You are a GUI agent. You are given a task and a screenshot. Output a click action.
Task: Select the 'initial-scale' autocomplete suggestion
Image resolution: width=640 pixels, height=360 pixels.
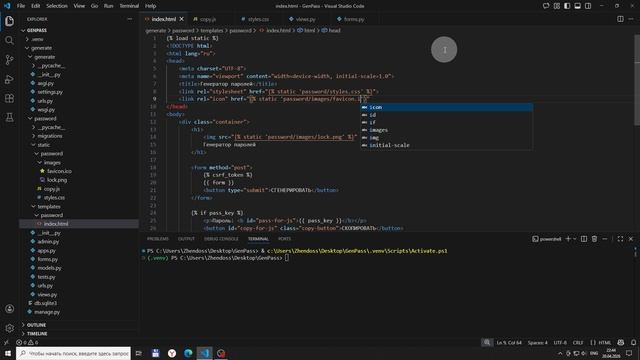click(446, 145)
